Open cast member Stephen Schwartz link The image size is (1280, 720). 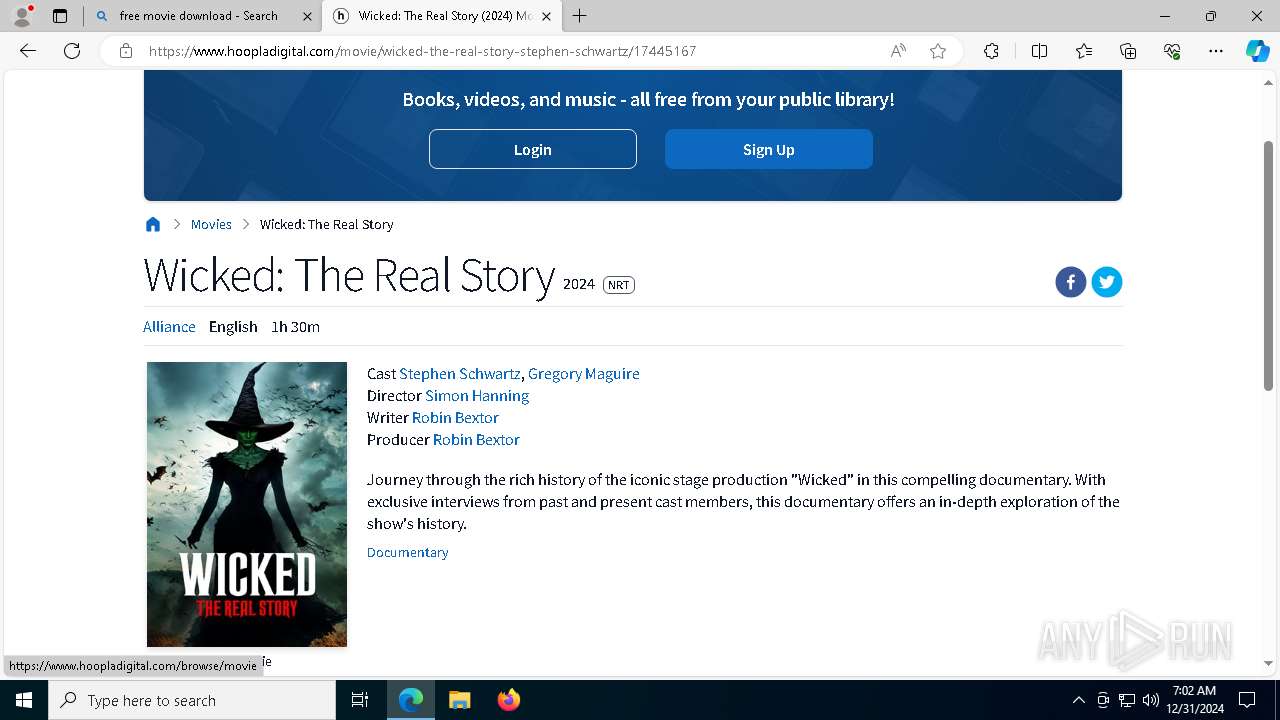point(460,374)
